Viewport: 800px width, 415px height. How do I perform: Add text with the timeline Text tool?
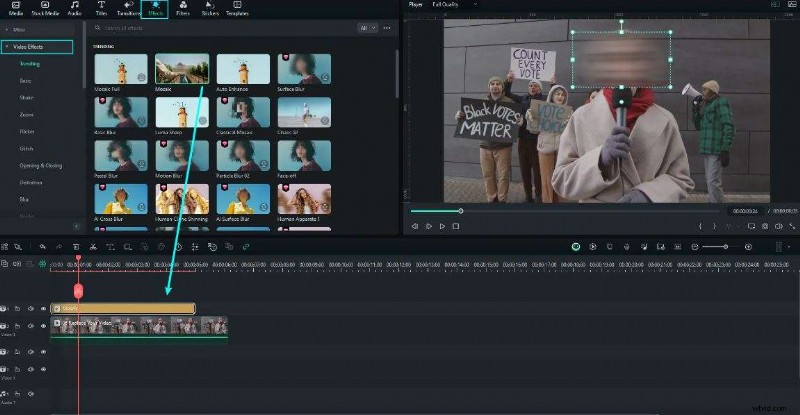[x=110, y=247]
